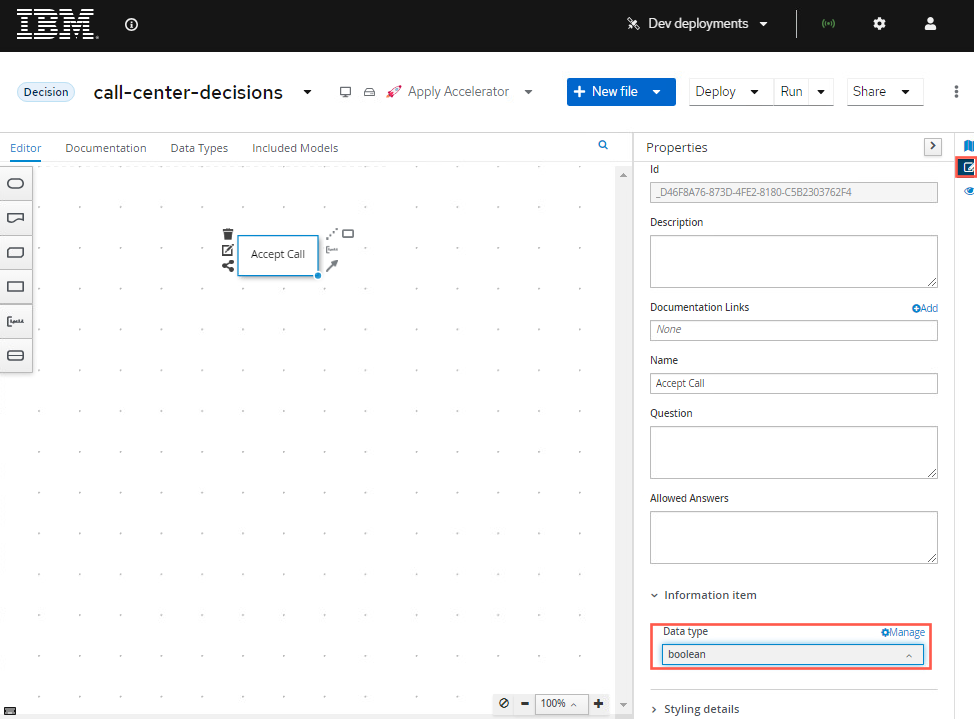Click the Id field

793,193
